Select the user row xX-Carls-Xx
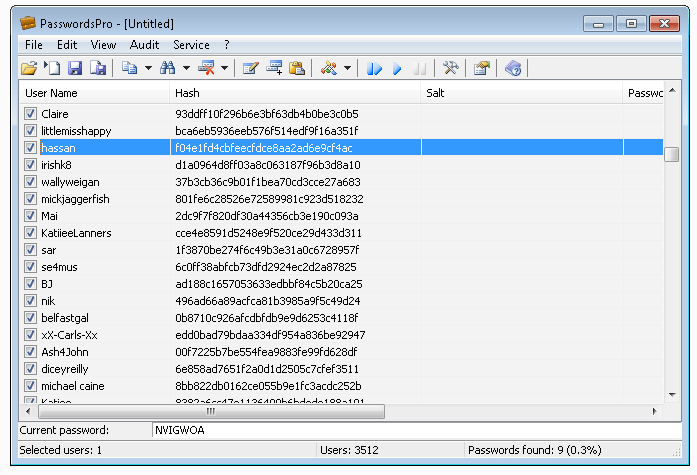Screen dimensions: 697x475 pyautogui.click(x=341, y=335)
